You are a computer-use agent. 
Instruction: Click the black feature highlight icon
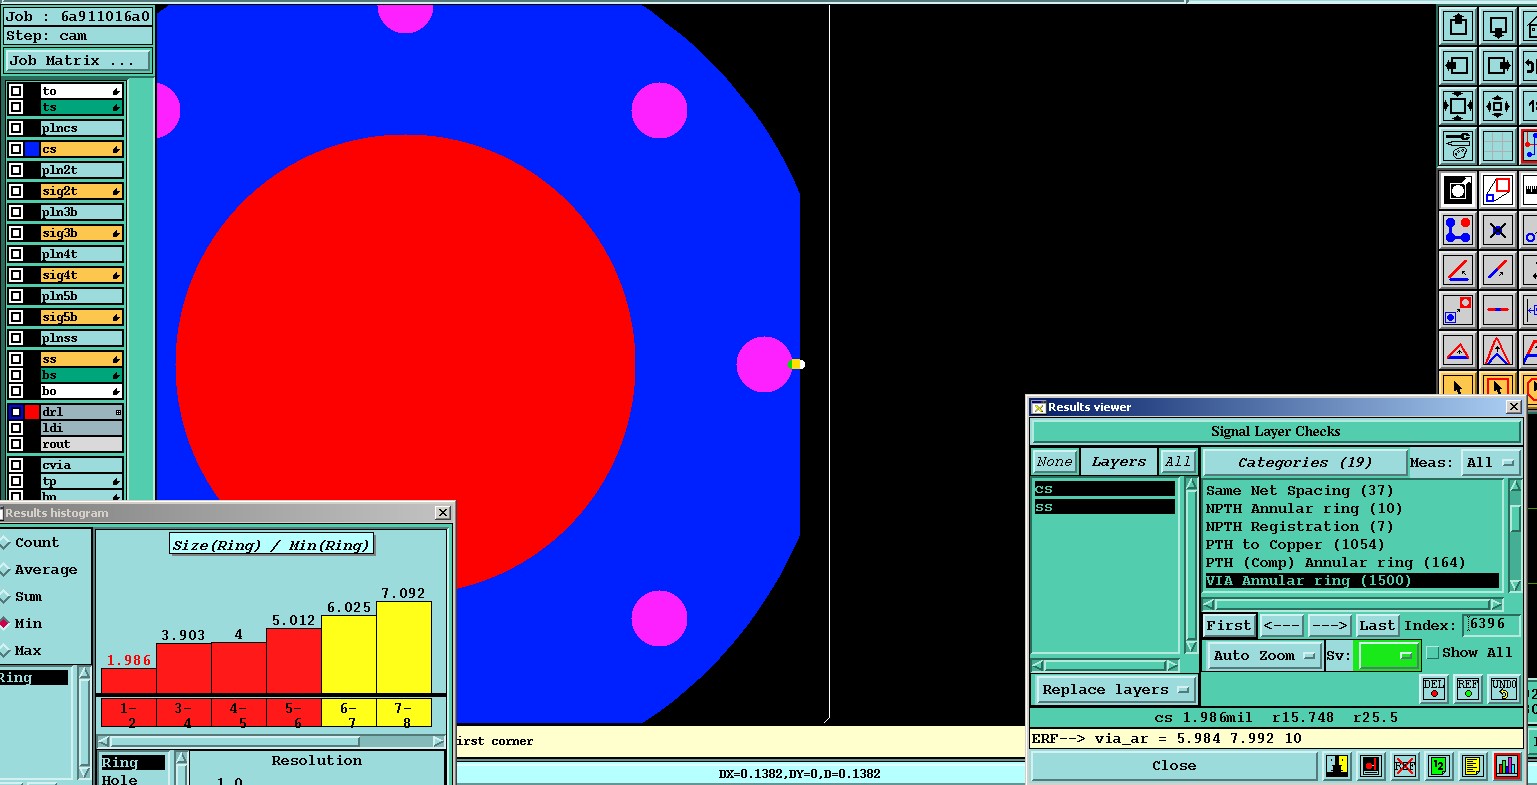click(x=1458, y=190)
